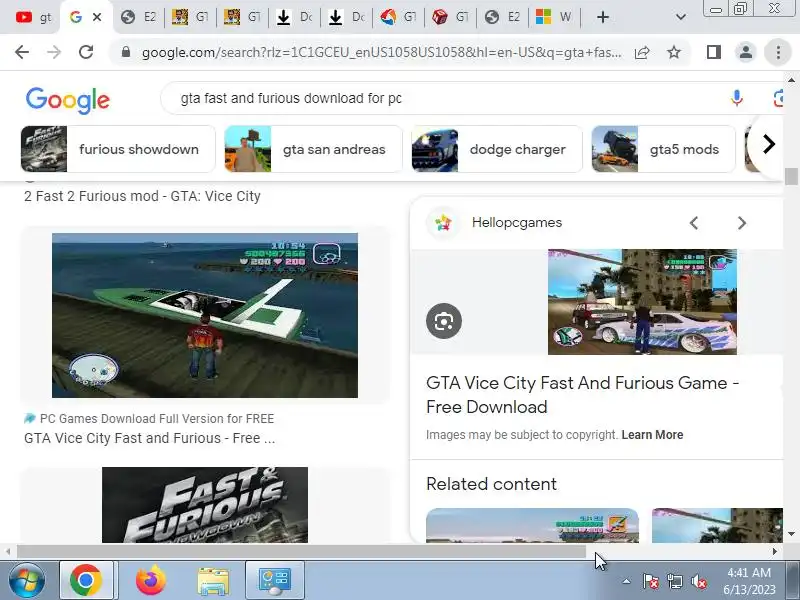Screen dimensions: 800x600
Task: Click vertical scrollbar down arrow
Action: coord(791,534)
